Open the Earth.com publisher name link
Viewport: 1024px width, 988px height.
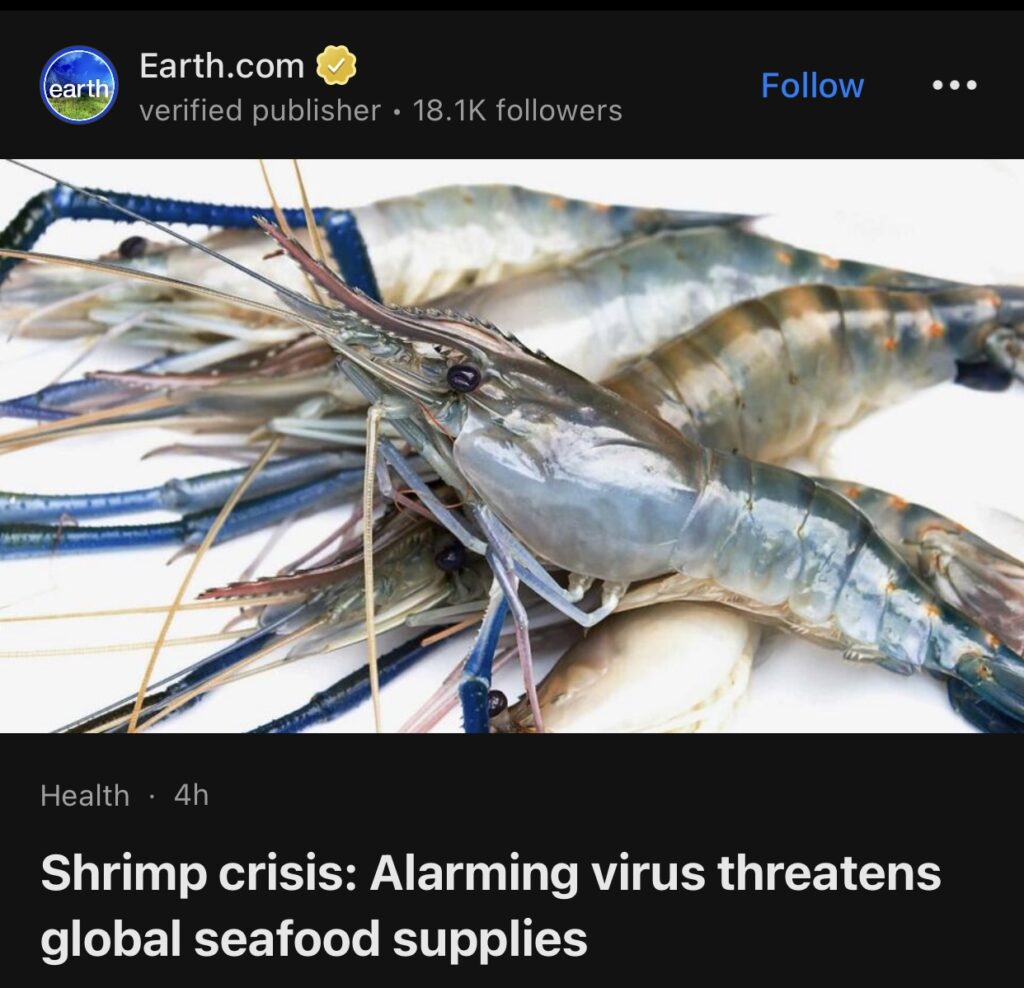pos(221,66)
